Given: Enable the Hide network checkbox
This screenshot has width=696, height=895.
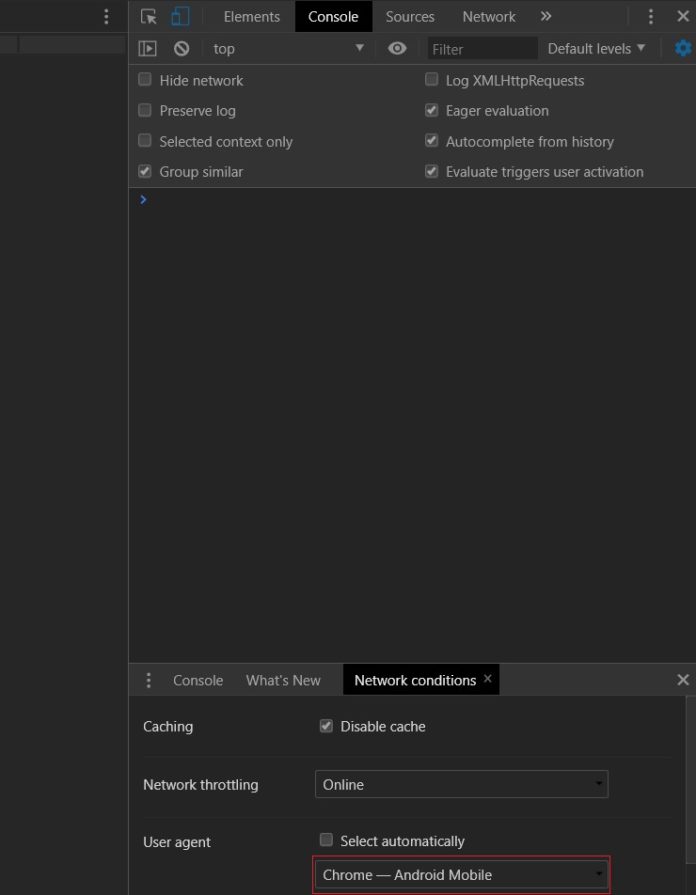Looking at the screenshot, I should pos(145,80).
